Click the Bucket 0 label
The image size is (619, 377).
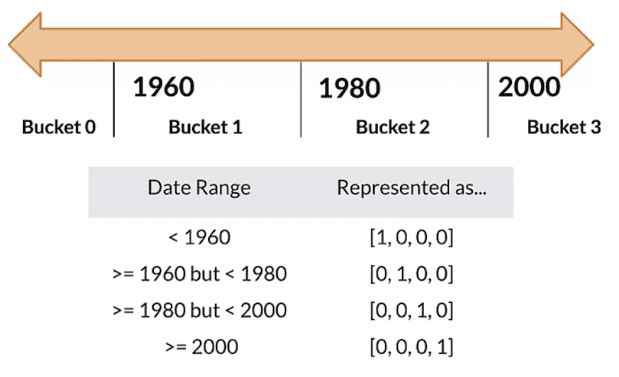pyautogui.click(x=59, y=127)
